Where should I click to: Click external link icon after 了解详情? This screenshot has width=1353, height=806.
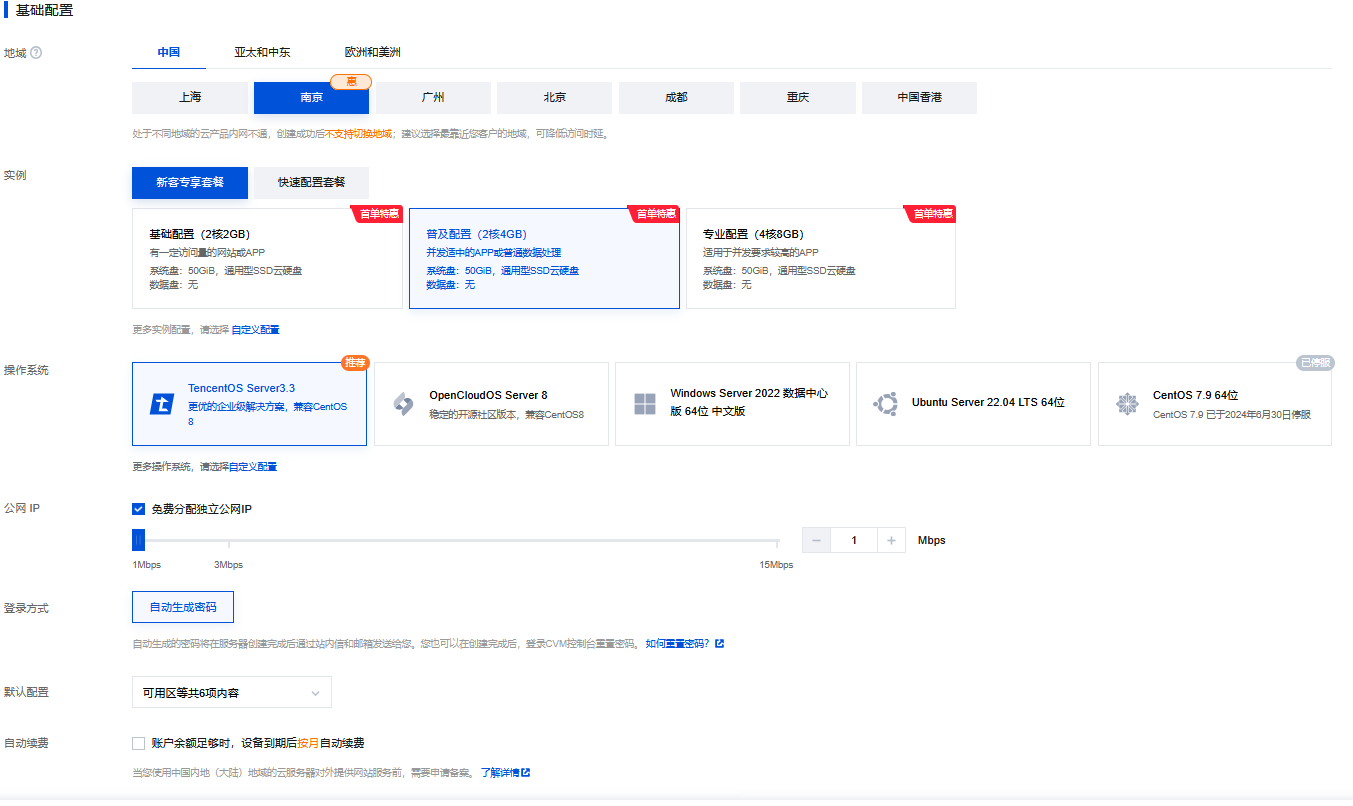click(x=526, y=773)
